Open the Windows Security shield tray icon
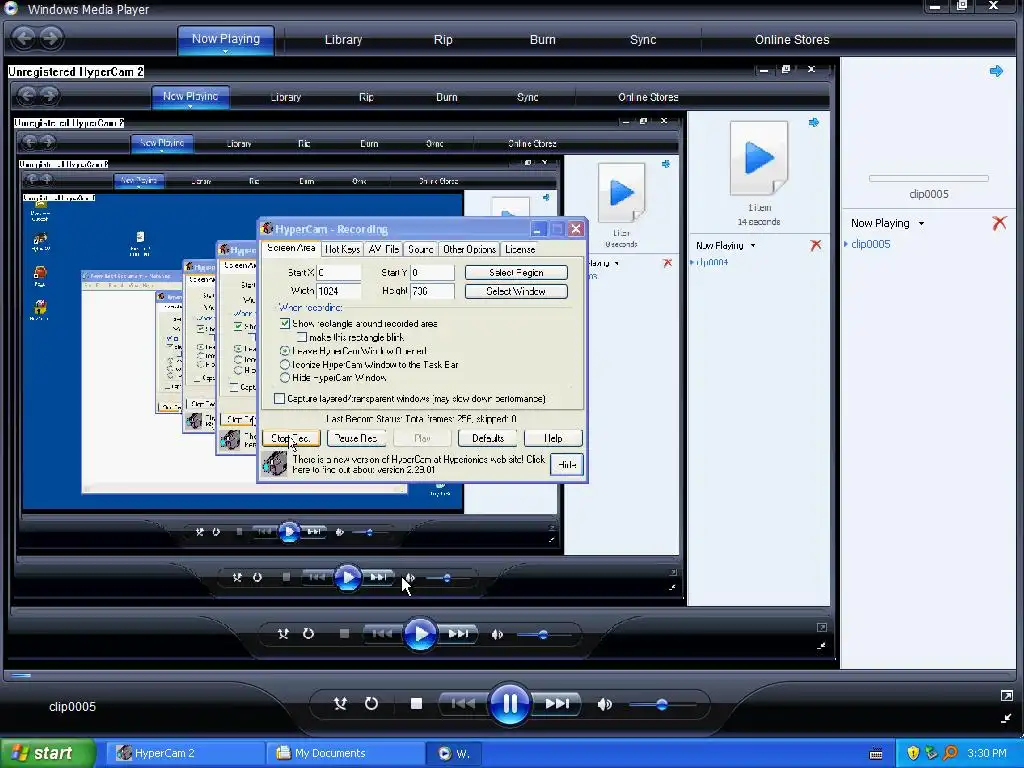The width and height of the screenshot is (1024, 768). point(913,753)
